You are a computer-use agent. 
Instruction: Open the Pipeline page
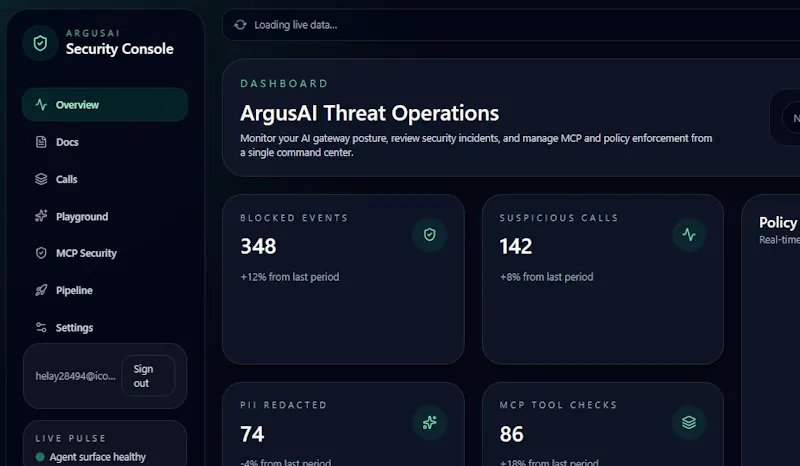[x=105, y=290]
